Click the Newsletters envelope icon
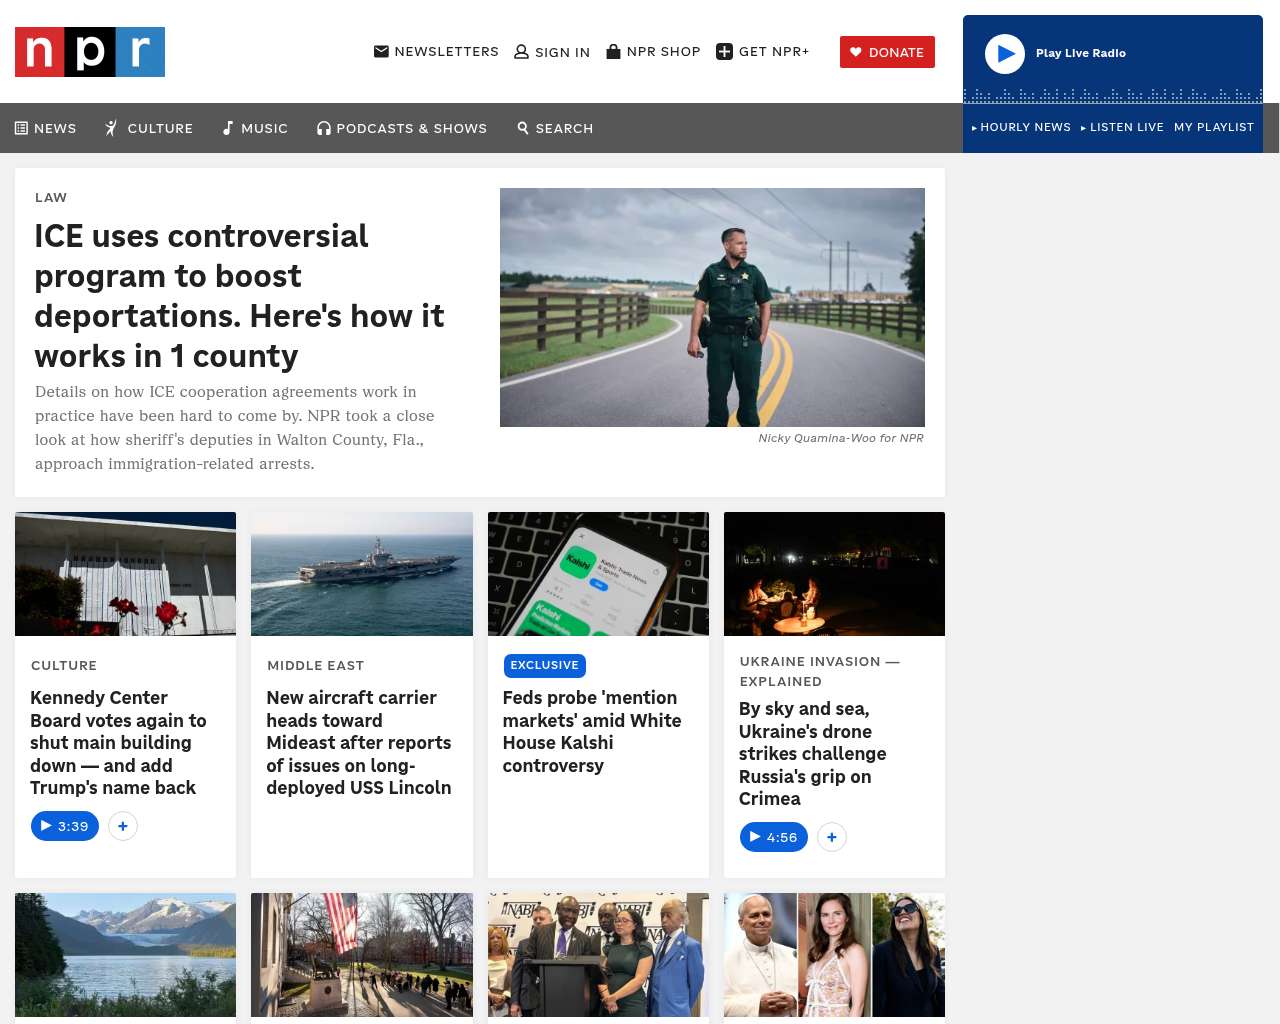 pyautogui.click(x=381, y=51)
